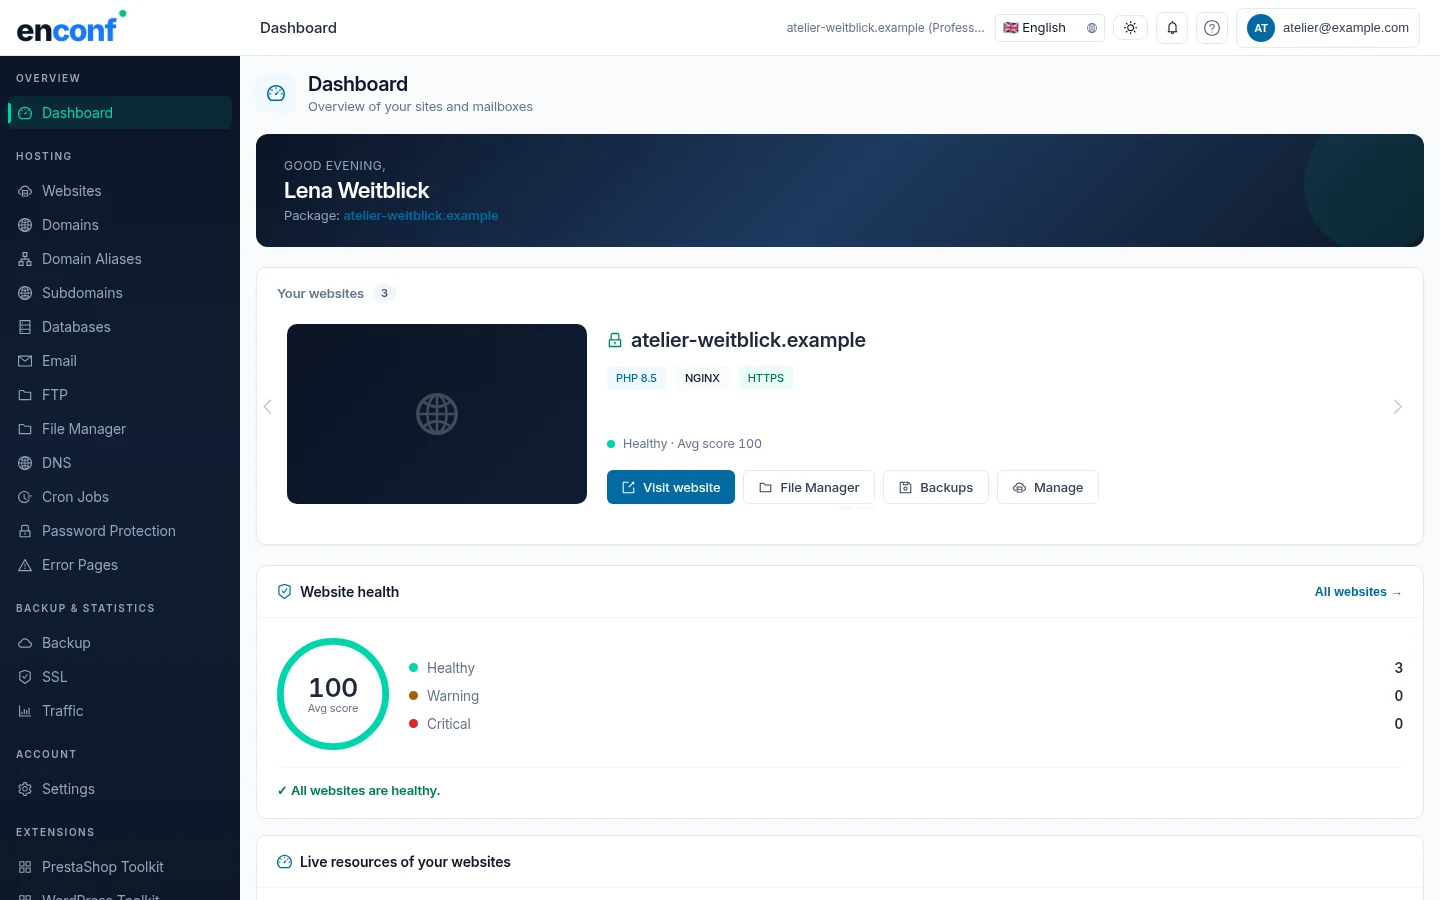Click the Traffic chart icon
This screenshot has height=900, width=1440.
25,711
